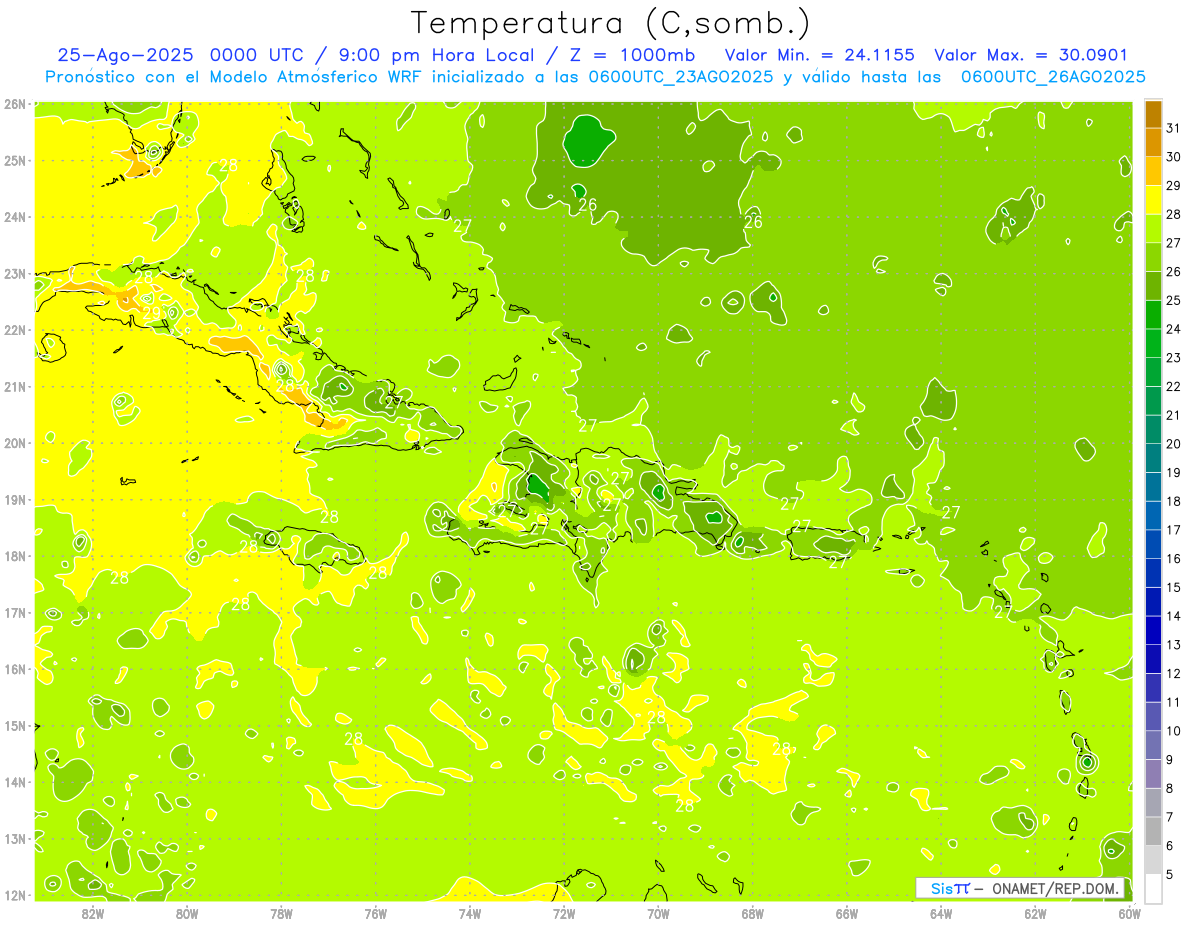Select "Valor Min. = 24.1155"
This screenshot has width=1200, height=927.
(819, 56)
